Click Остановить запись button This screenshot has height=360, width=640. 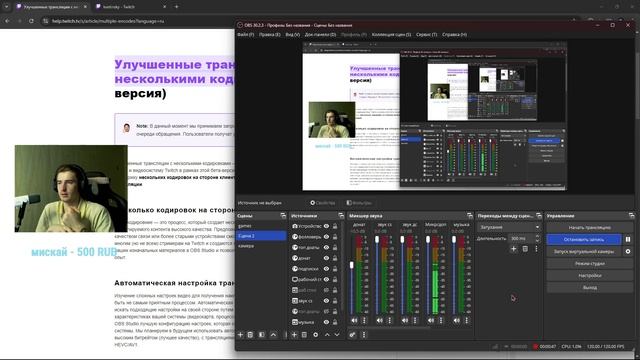584,240
